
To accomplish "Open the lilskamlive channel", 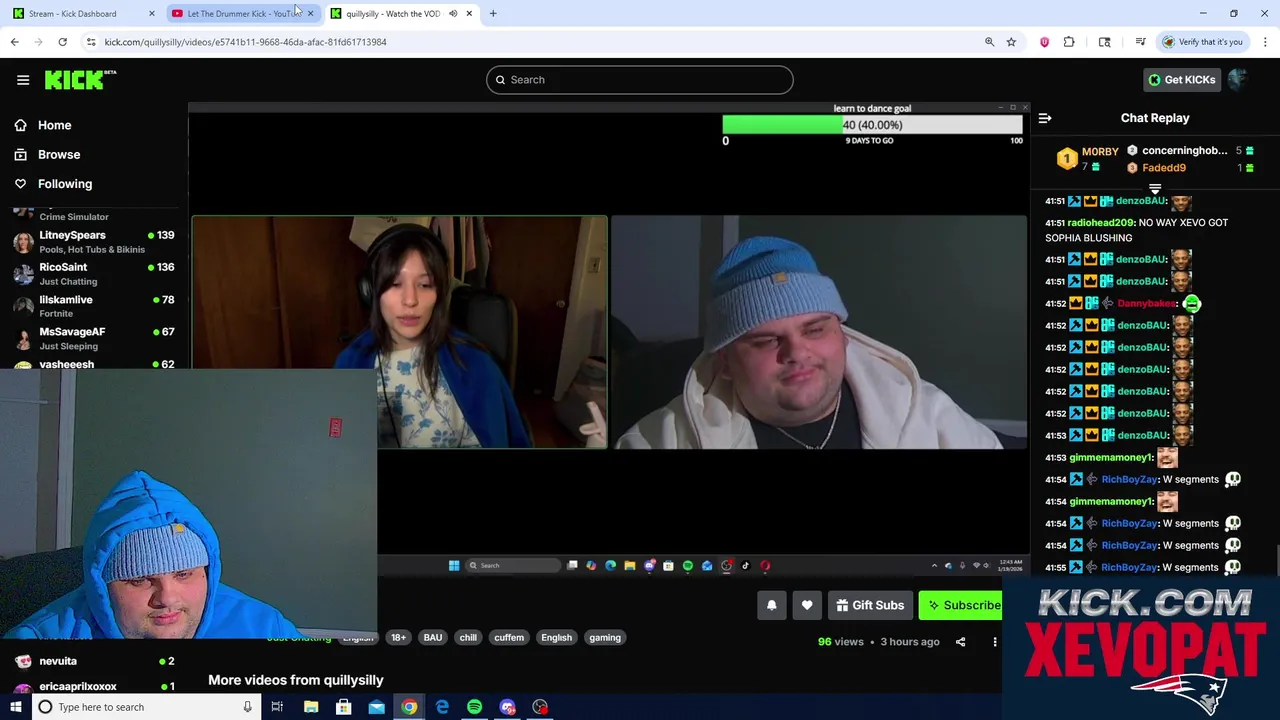I will 94,306.
